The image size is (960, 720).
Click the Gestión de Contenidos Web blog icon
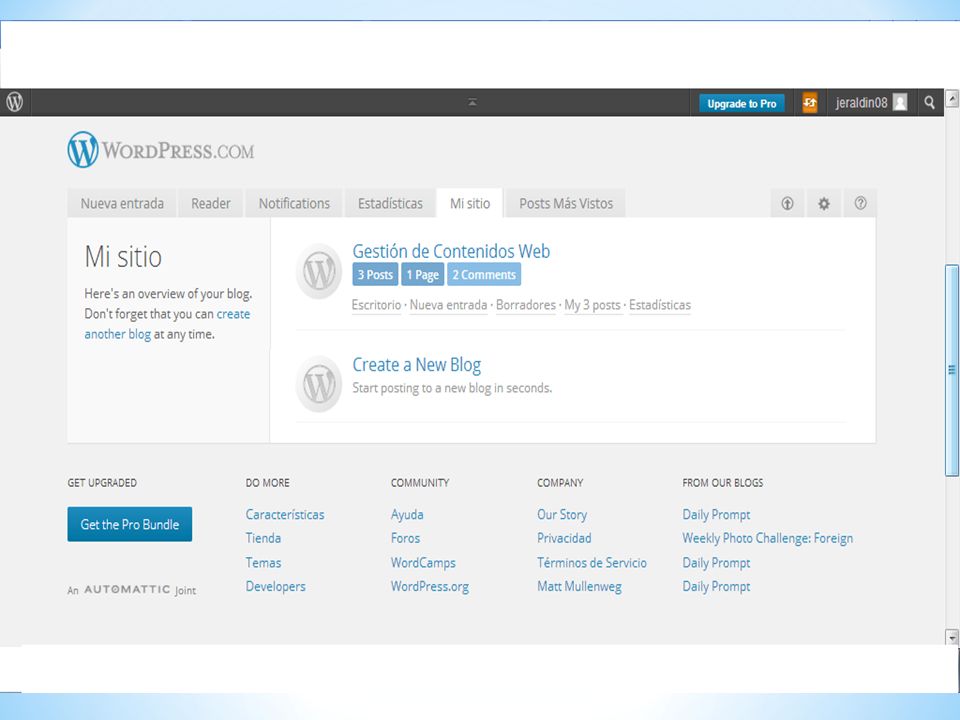click(x=319, y=271)
